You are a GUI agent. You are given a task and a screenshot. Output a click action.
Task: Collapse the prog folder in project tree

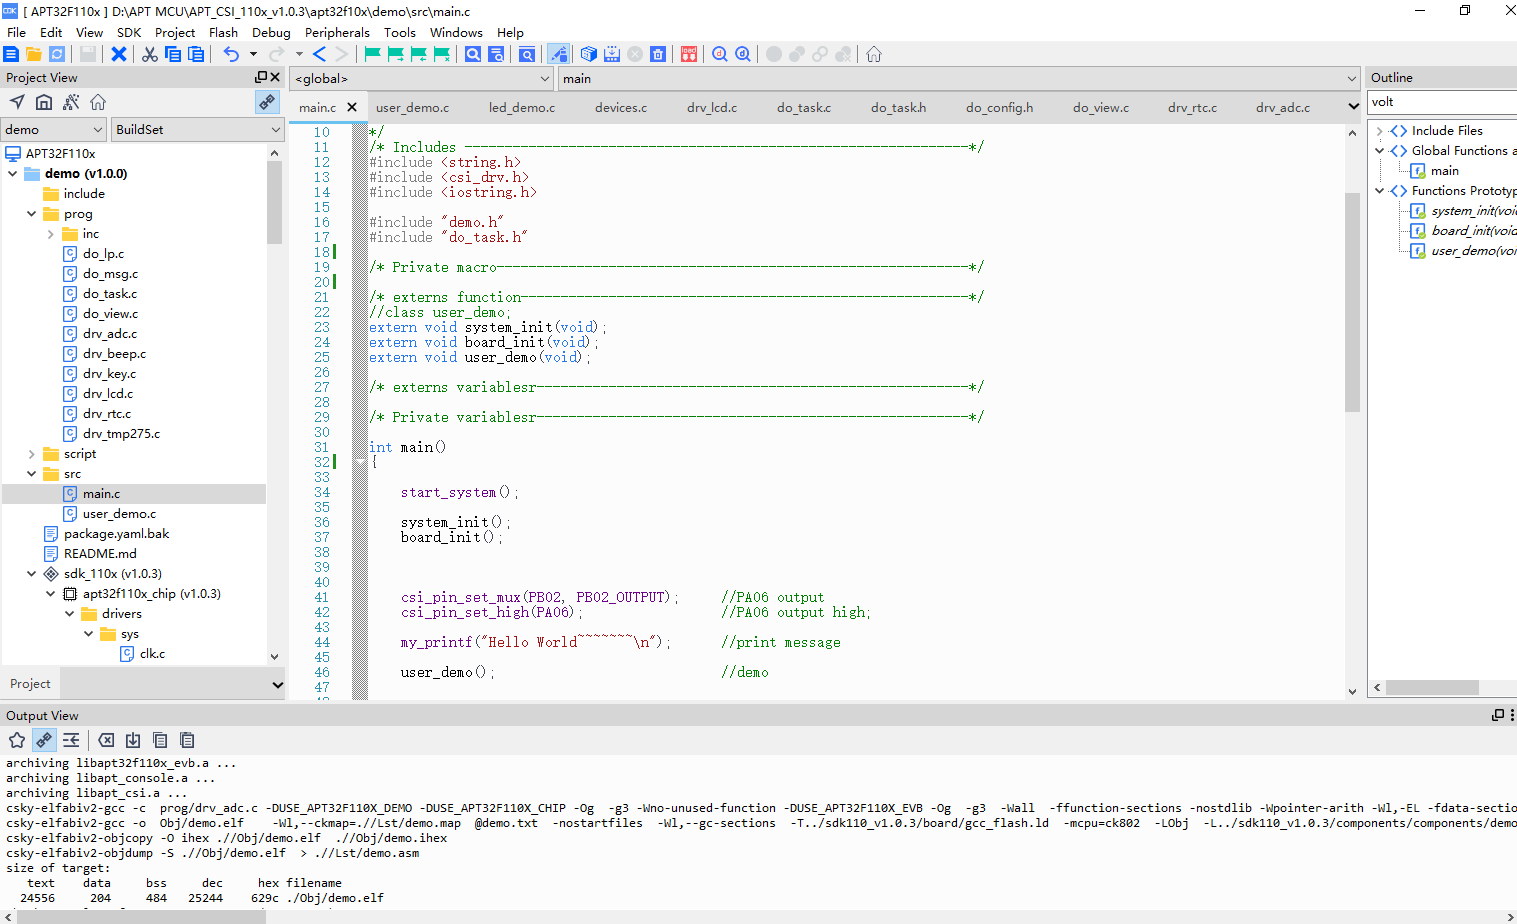pyautogui.click(x=31, y=214)
